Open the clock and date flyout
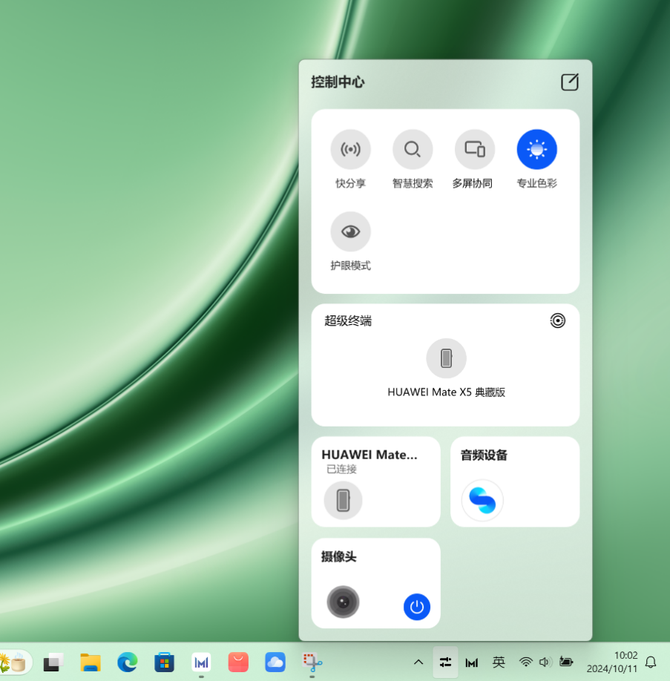This screenshot has width=670, height=681. [612, 662]
